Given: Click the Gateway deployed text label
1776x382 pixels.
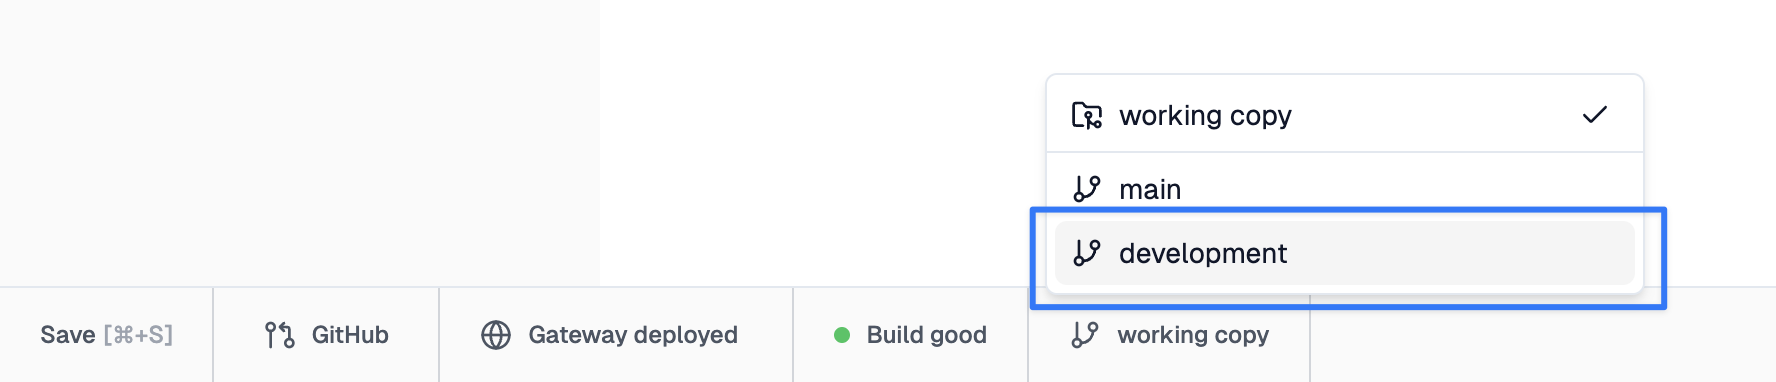Looking at the screenshot, I should point(633,335).
